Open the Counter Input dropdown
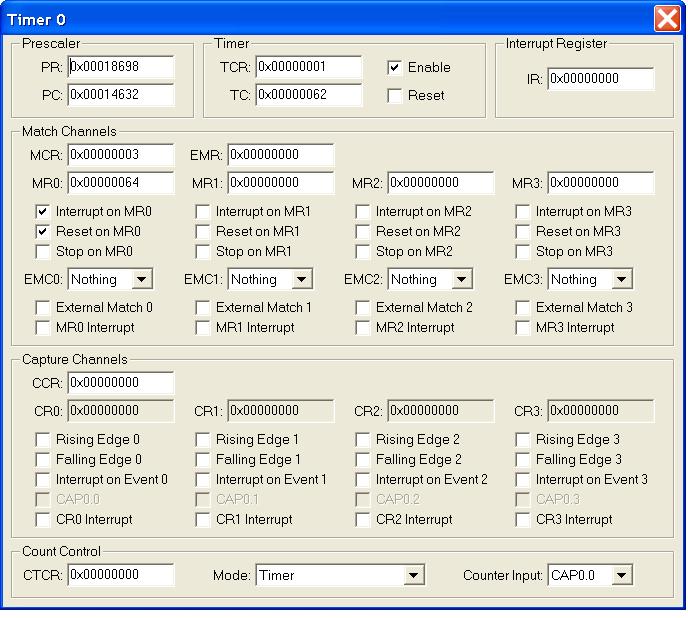 coord(590,575)
